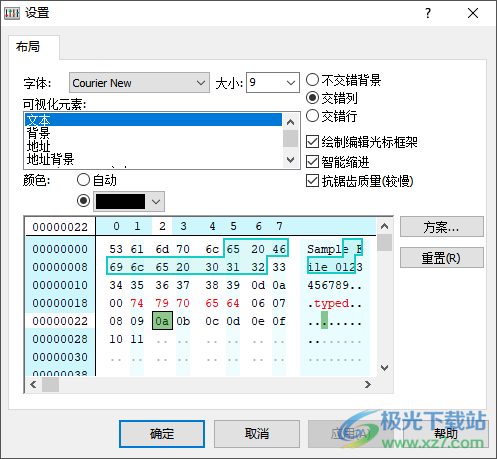Image resolution: width=497 pixels, height=459 pixels.
Task: Click the help question mark button
Action: [428, 13]
